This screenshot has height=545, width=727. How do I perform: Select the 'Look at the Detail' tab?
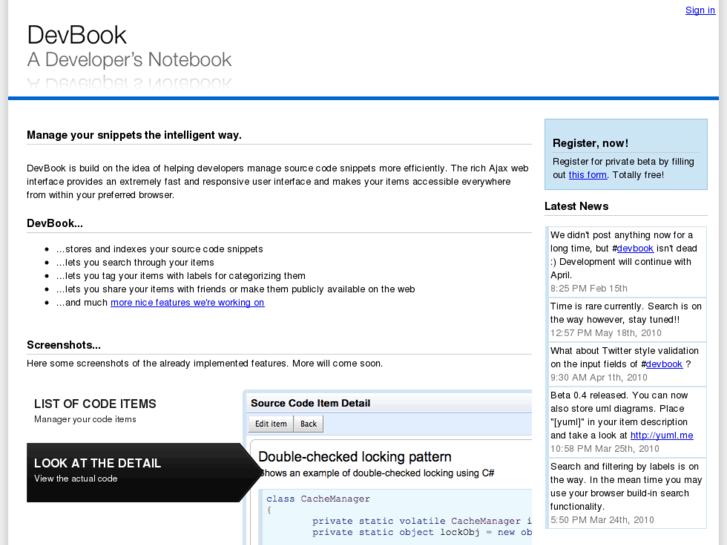(x=97, y=463)
